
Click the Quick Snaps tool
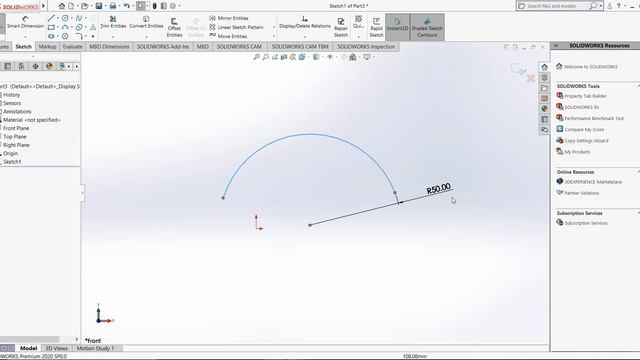click(x=358, y=22)
